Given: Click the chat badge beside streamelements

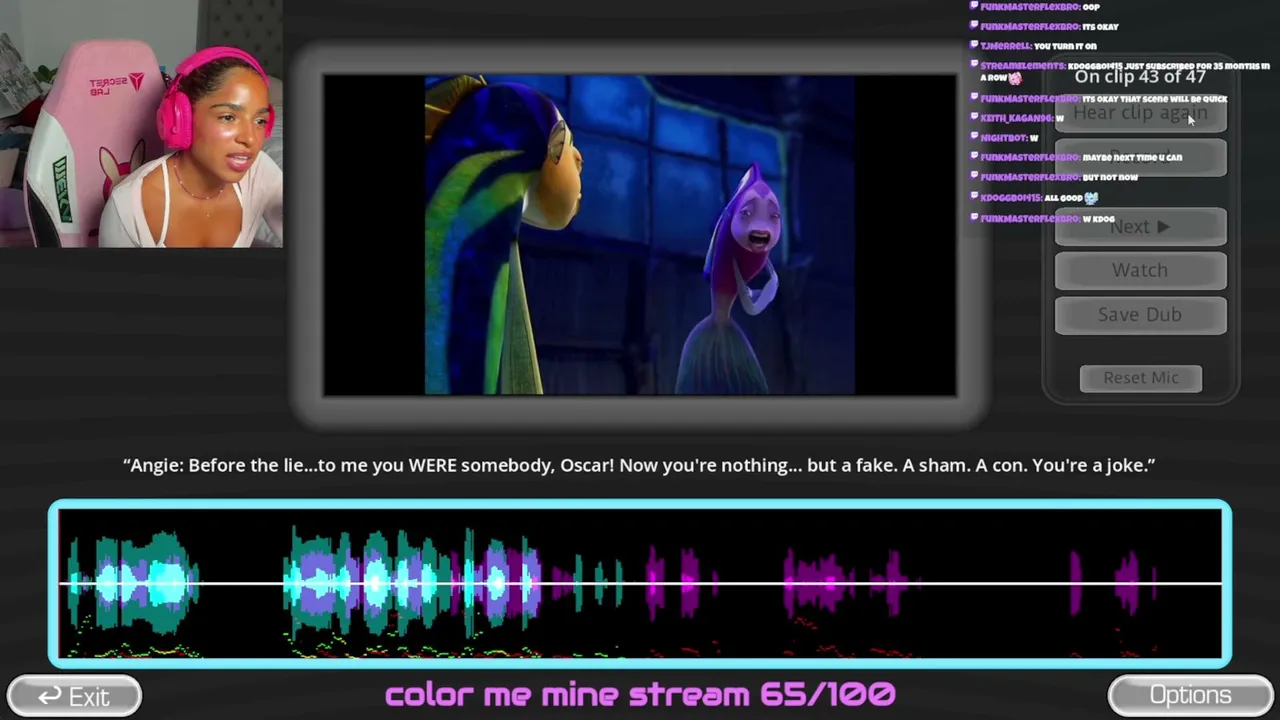Looking at the screenshot, I should (x=974, y=65).
